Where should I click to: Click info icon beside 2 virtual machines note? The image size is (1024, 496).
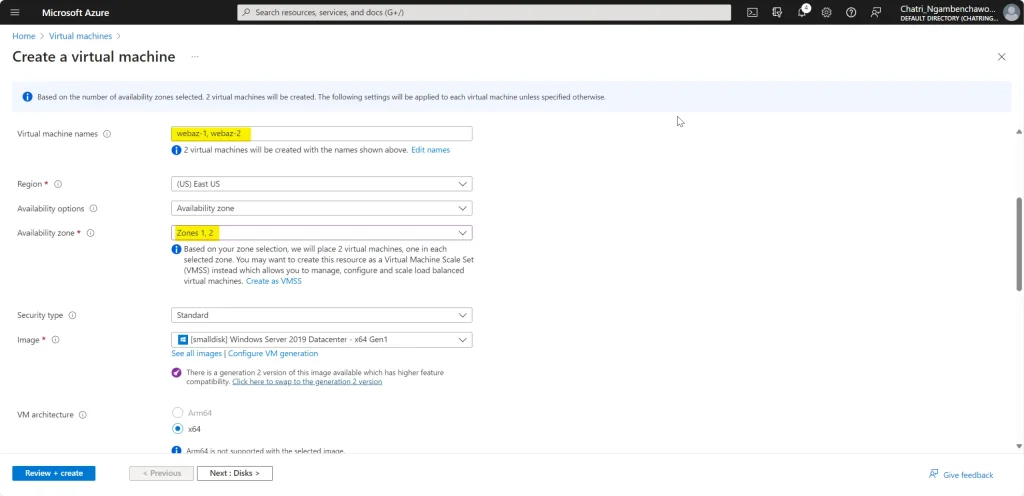(176, 150)
